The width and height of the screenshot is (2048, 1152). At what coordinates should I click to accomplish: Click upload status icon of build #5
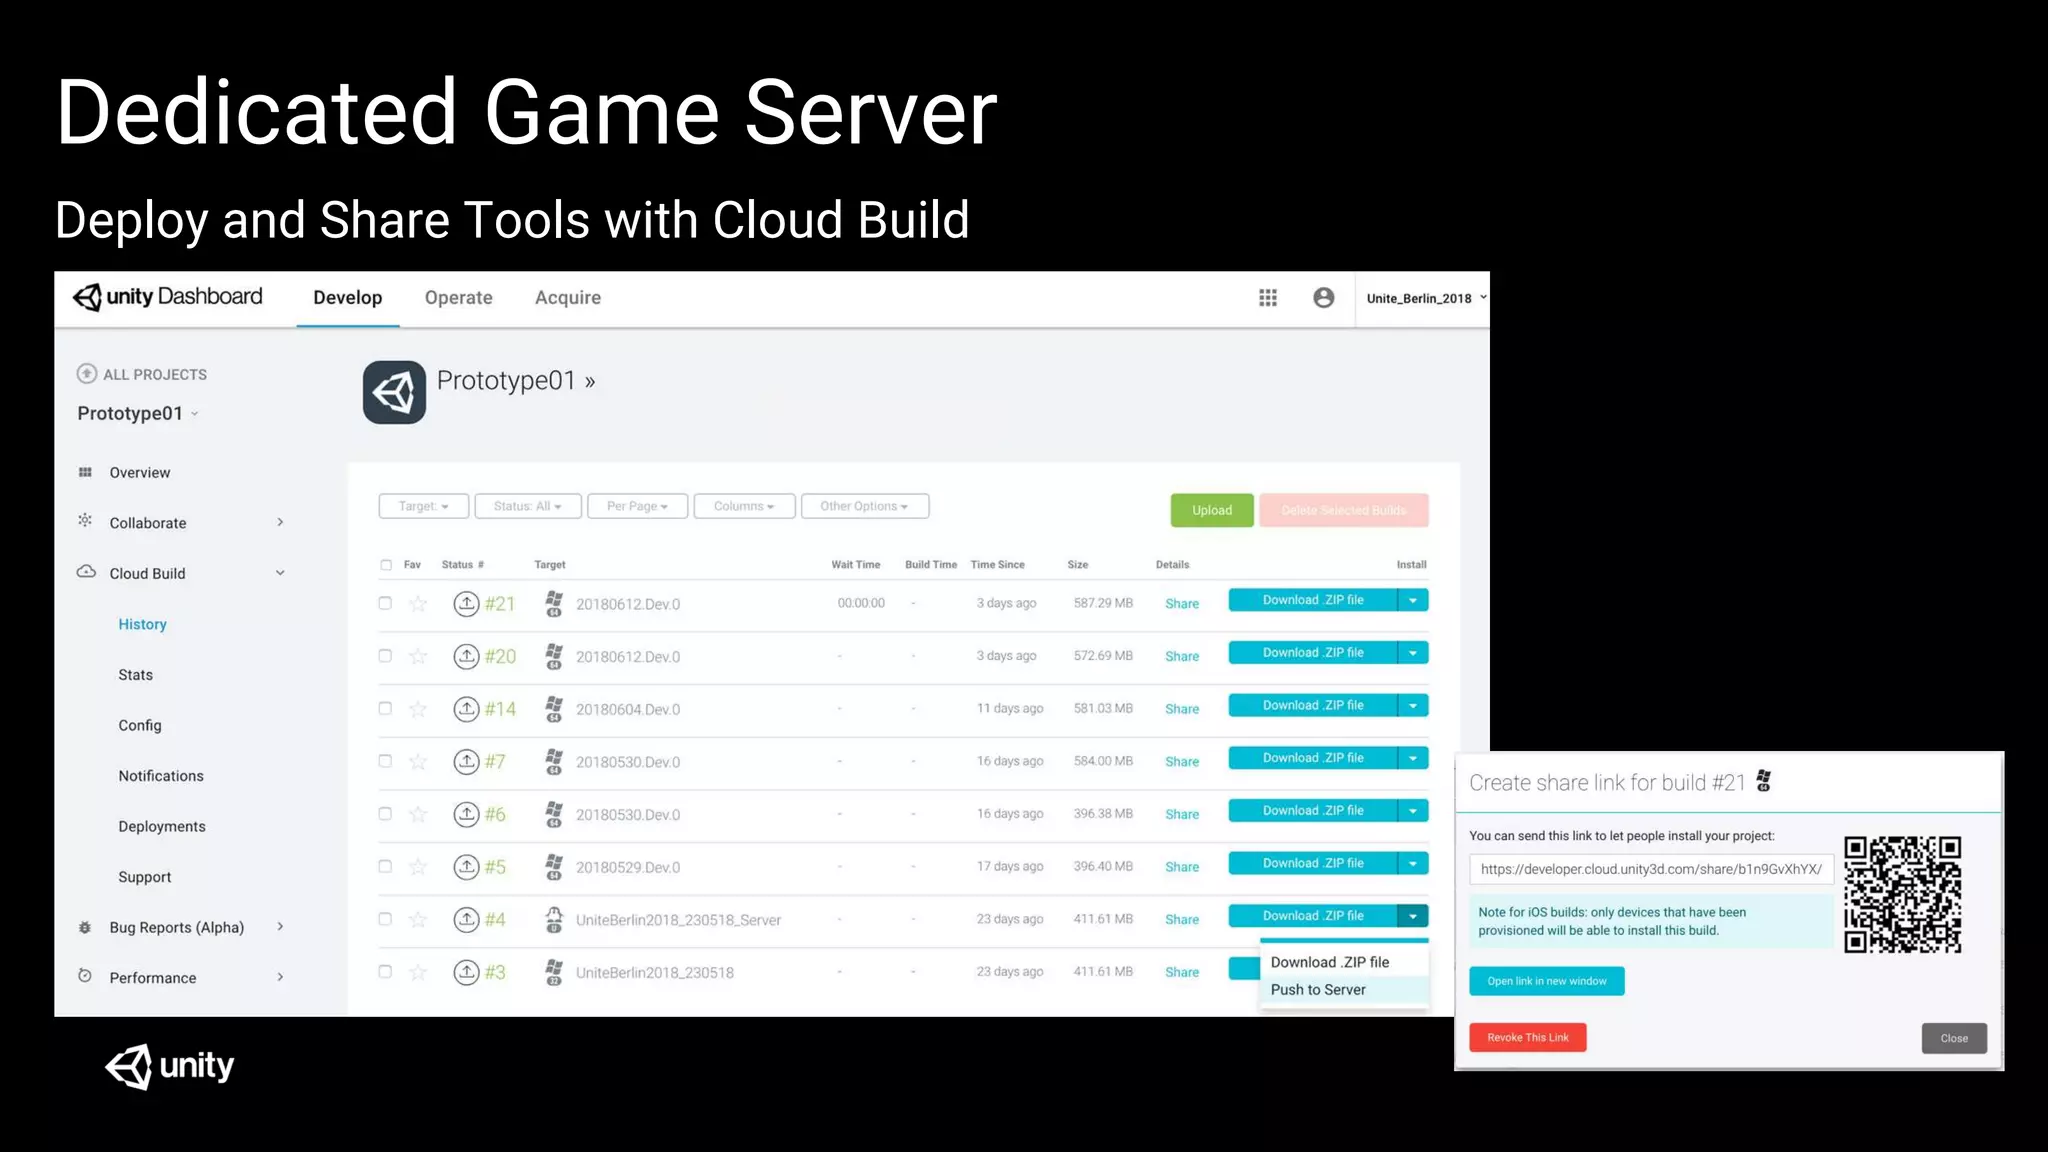[466, 867]
